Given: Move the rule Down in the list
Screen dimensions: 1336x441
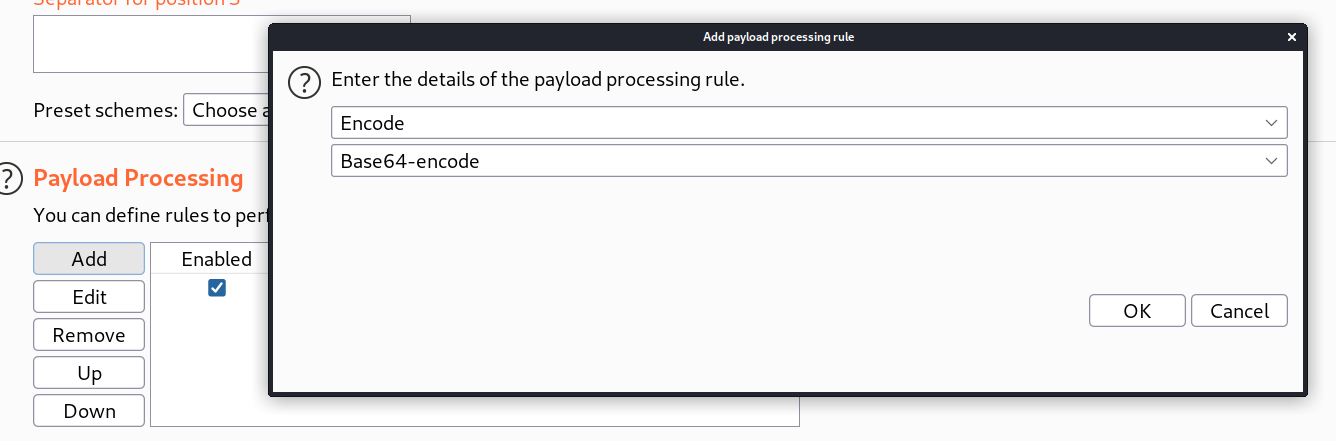Looking at the screenshot, I should [89, 411].
